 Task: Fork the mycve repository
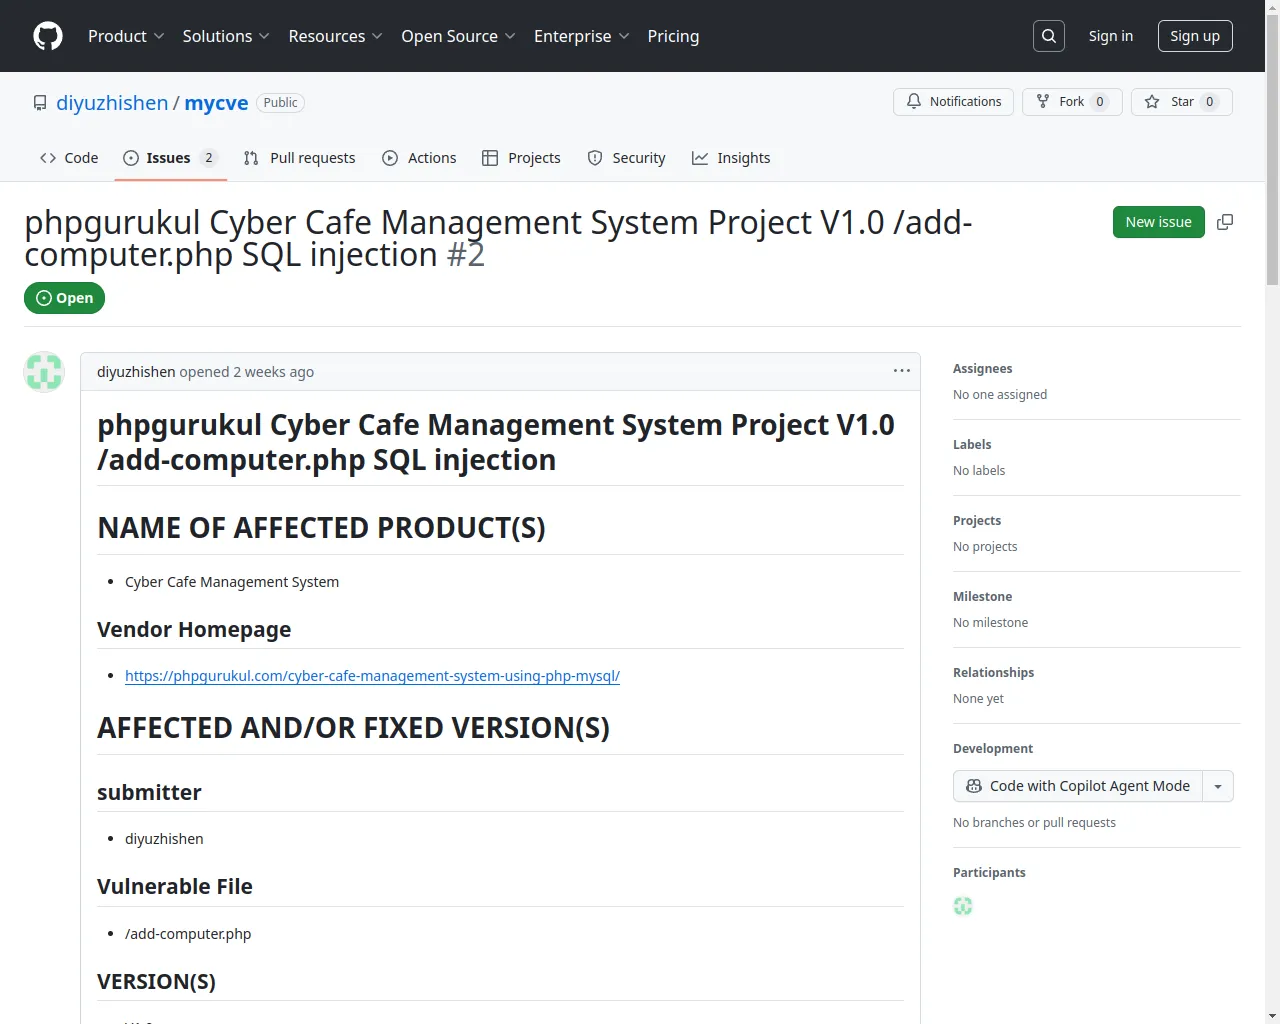[x=1072, y=102]
